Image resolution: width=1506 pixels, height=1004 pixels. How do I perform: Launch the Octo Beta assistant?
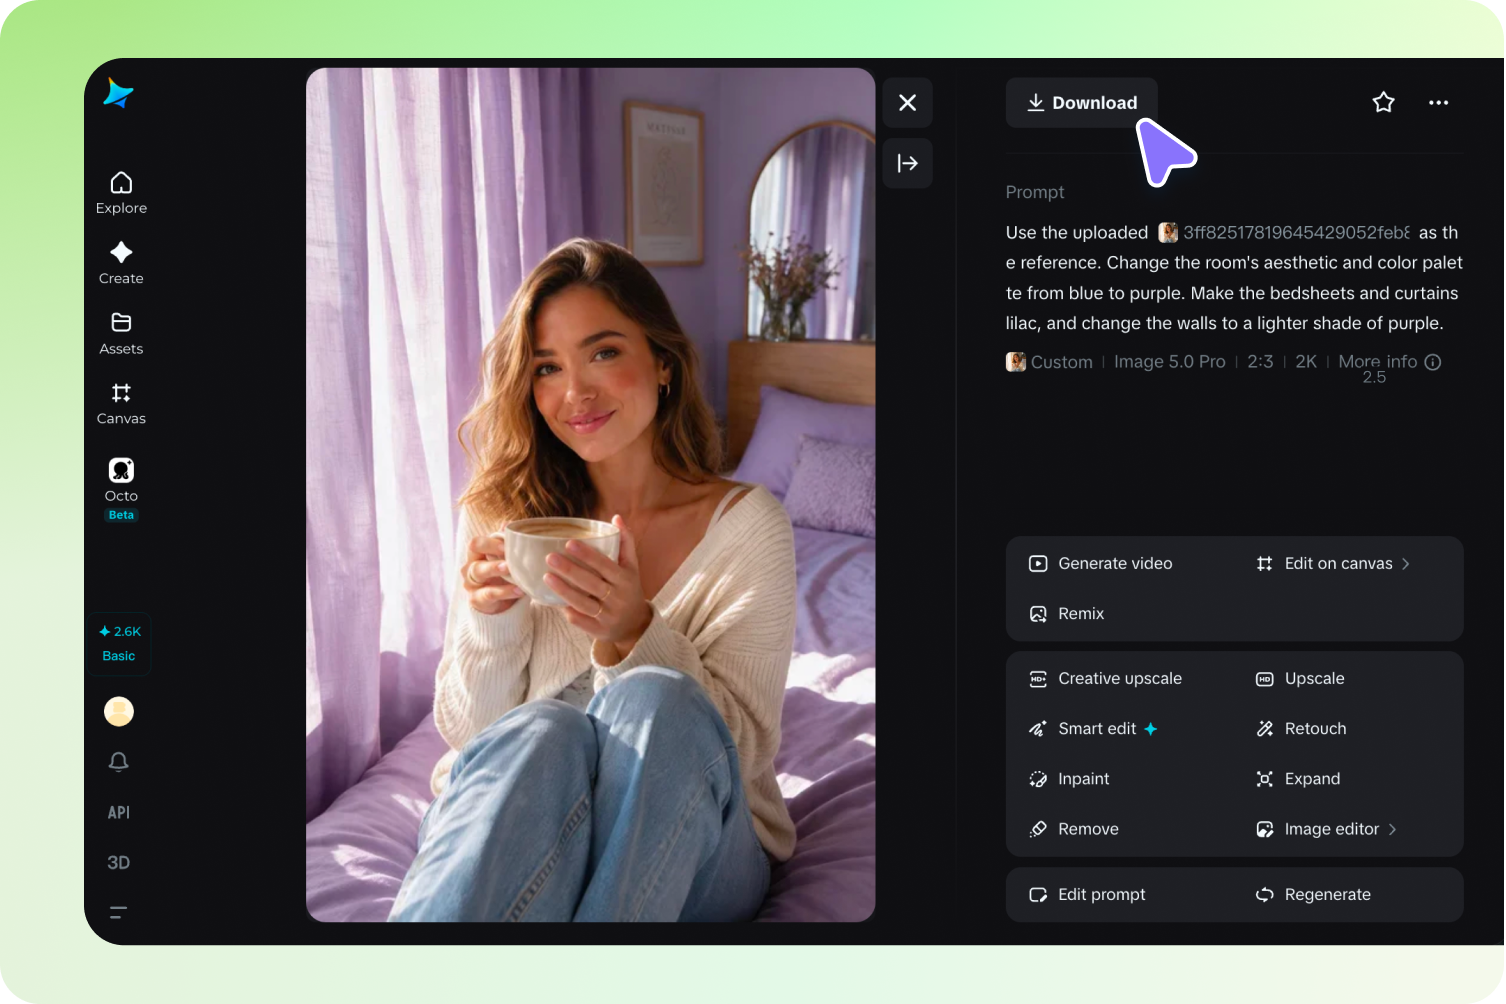tap(121, 489)
